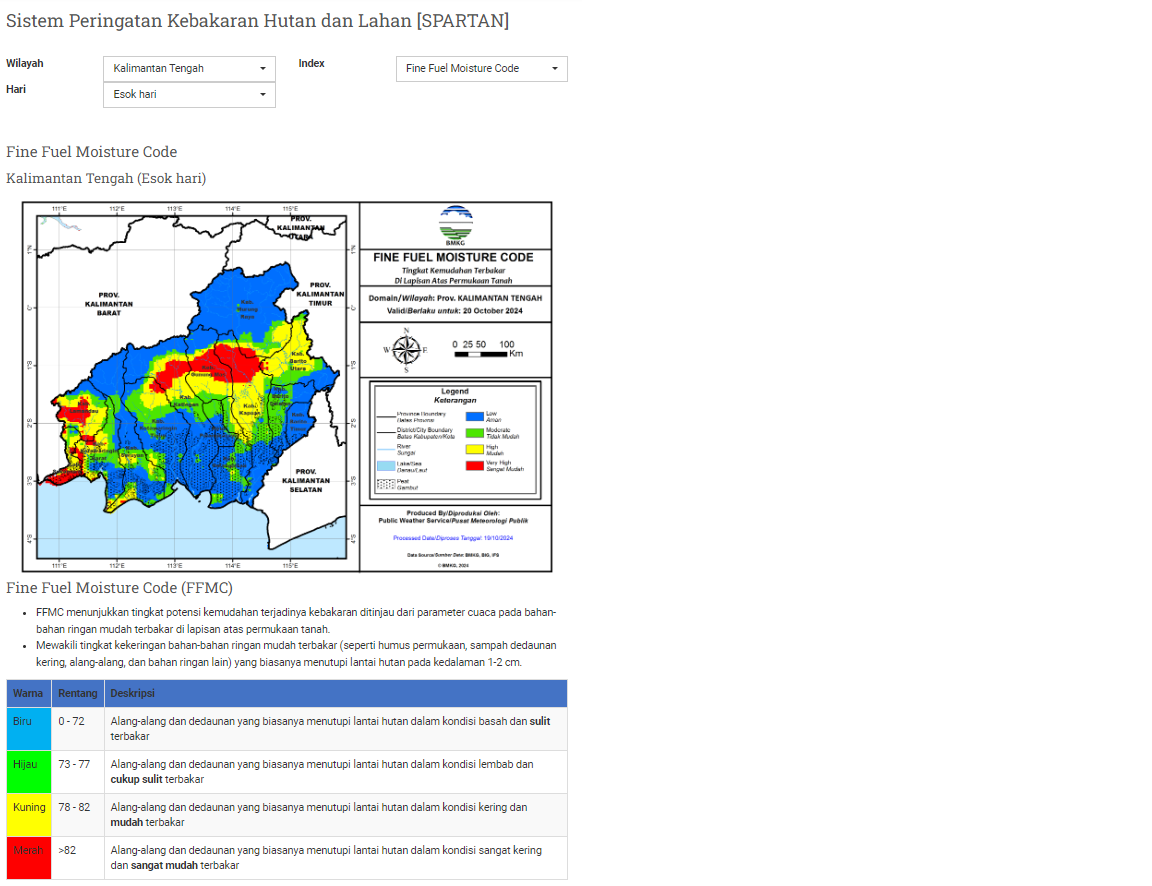Click the range value >82

[x=67, y=850]
